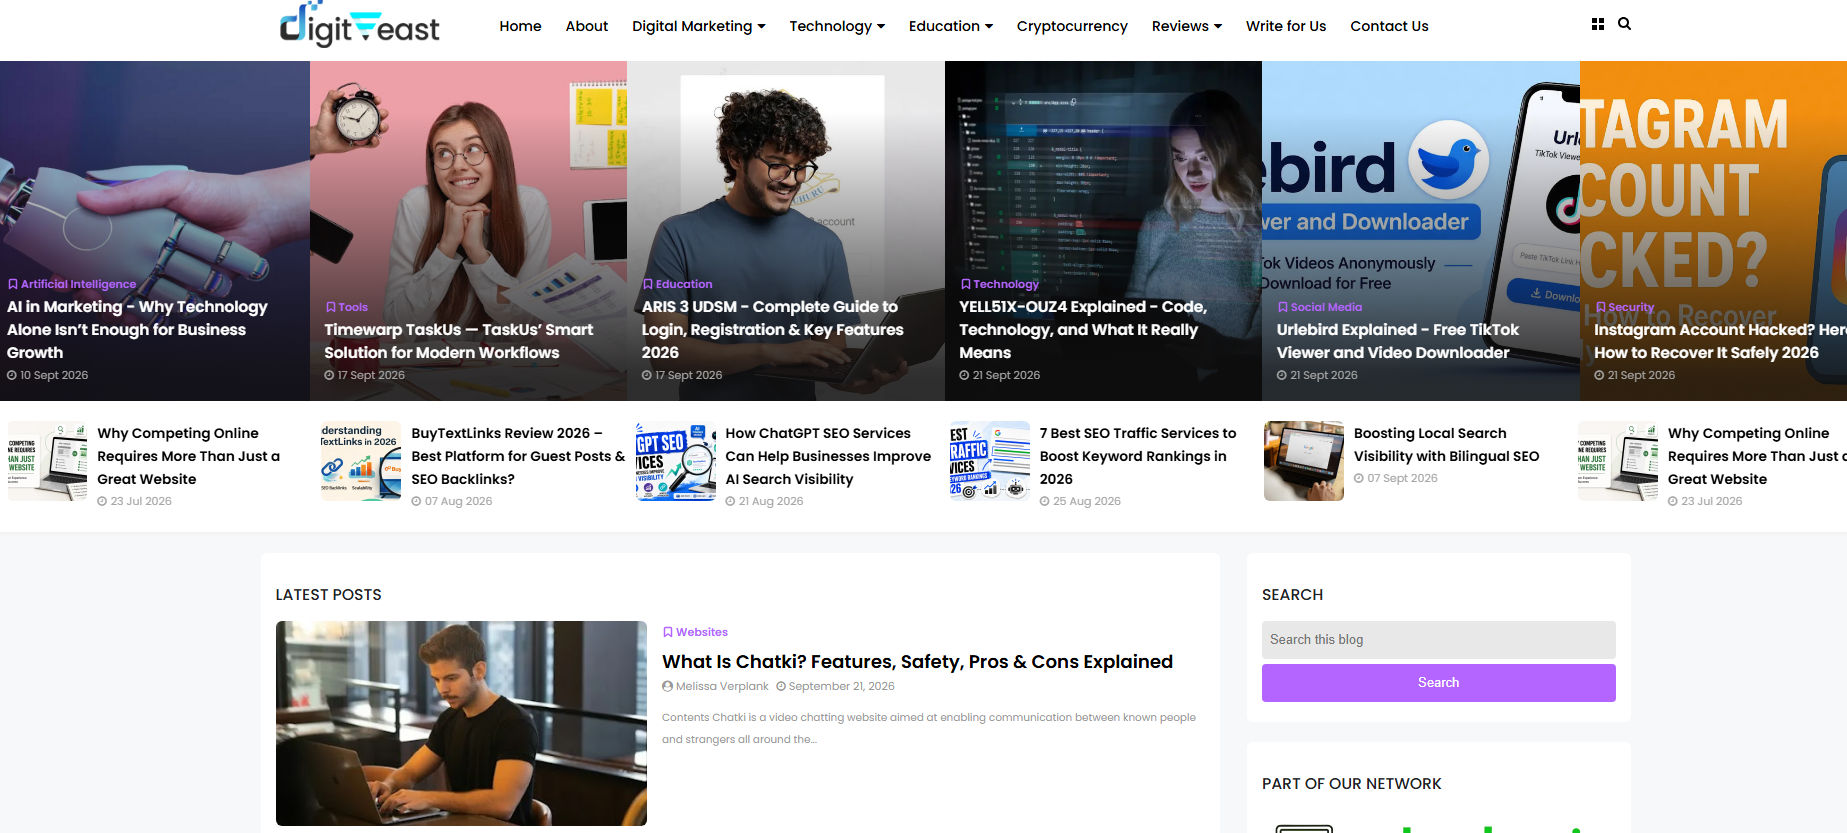Image resolution: width=1847 pixels, height=833 pixels.
Task: Expand the Digital Marketing dropdown
Action: point(698,26)
